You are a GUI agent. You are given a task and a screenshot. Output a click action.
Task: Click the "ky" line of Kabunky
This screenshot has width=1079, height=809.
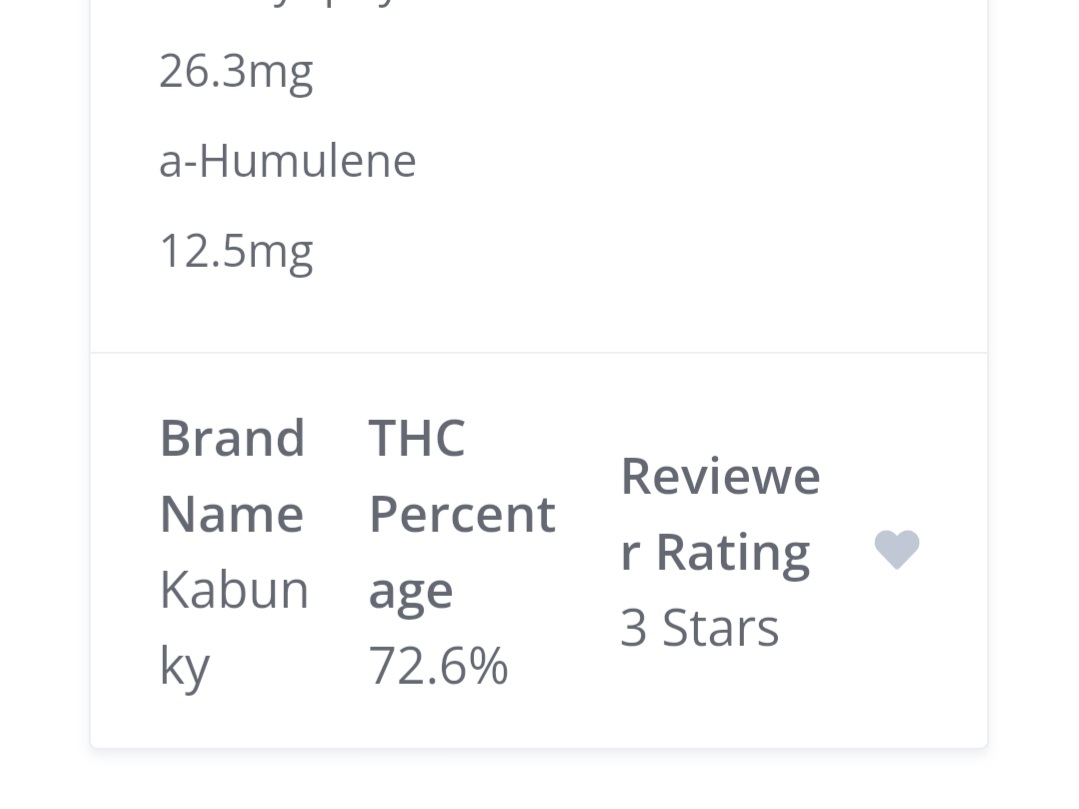(x=184, y=667)
